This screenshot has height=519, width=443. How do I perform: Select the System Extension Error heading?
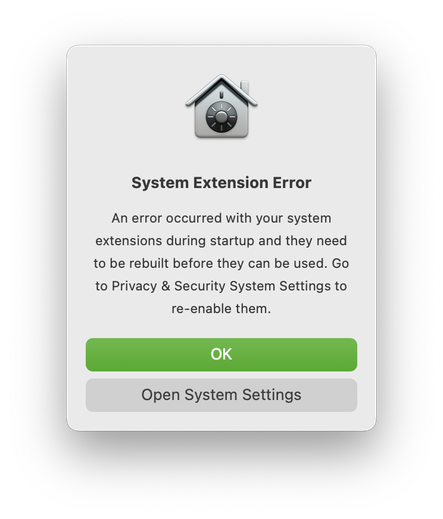pos(221,183)
